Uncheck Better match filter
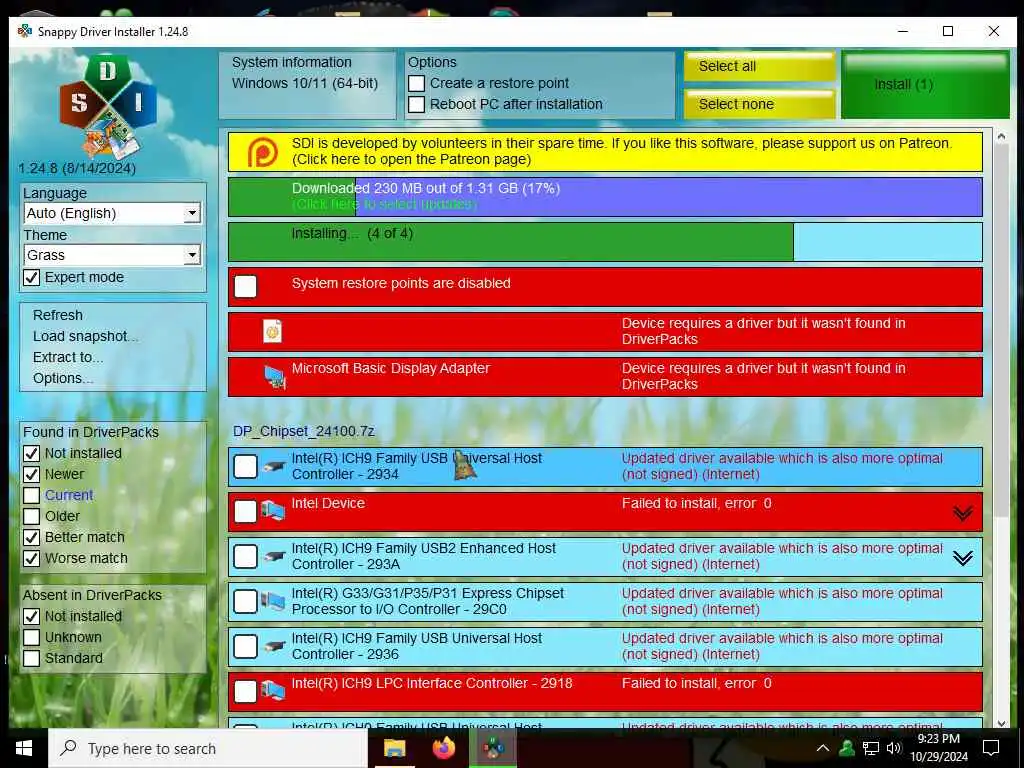Image resolution: width=1024 pixels, height=768 pixels. (x=31, y=537)
